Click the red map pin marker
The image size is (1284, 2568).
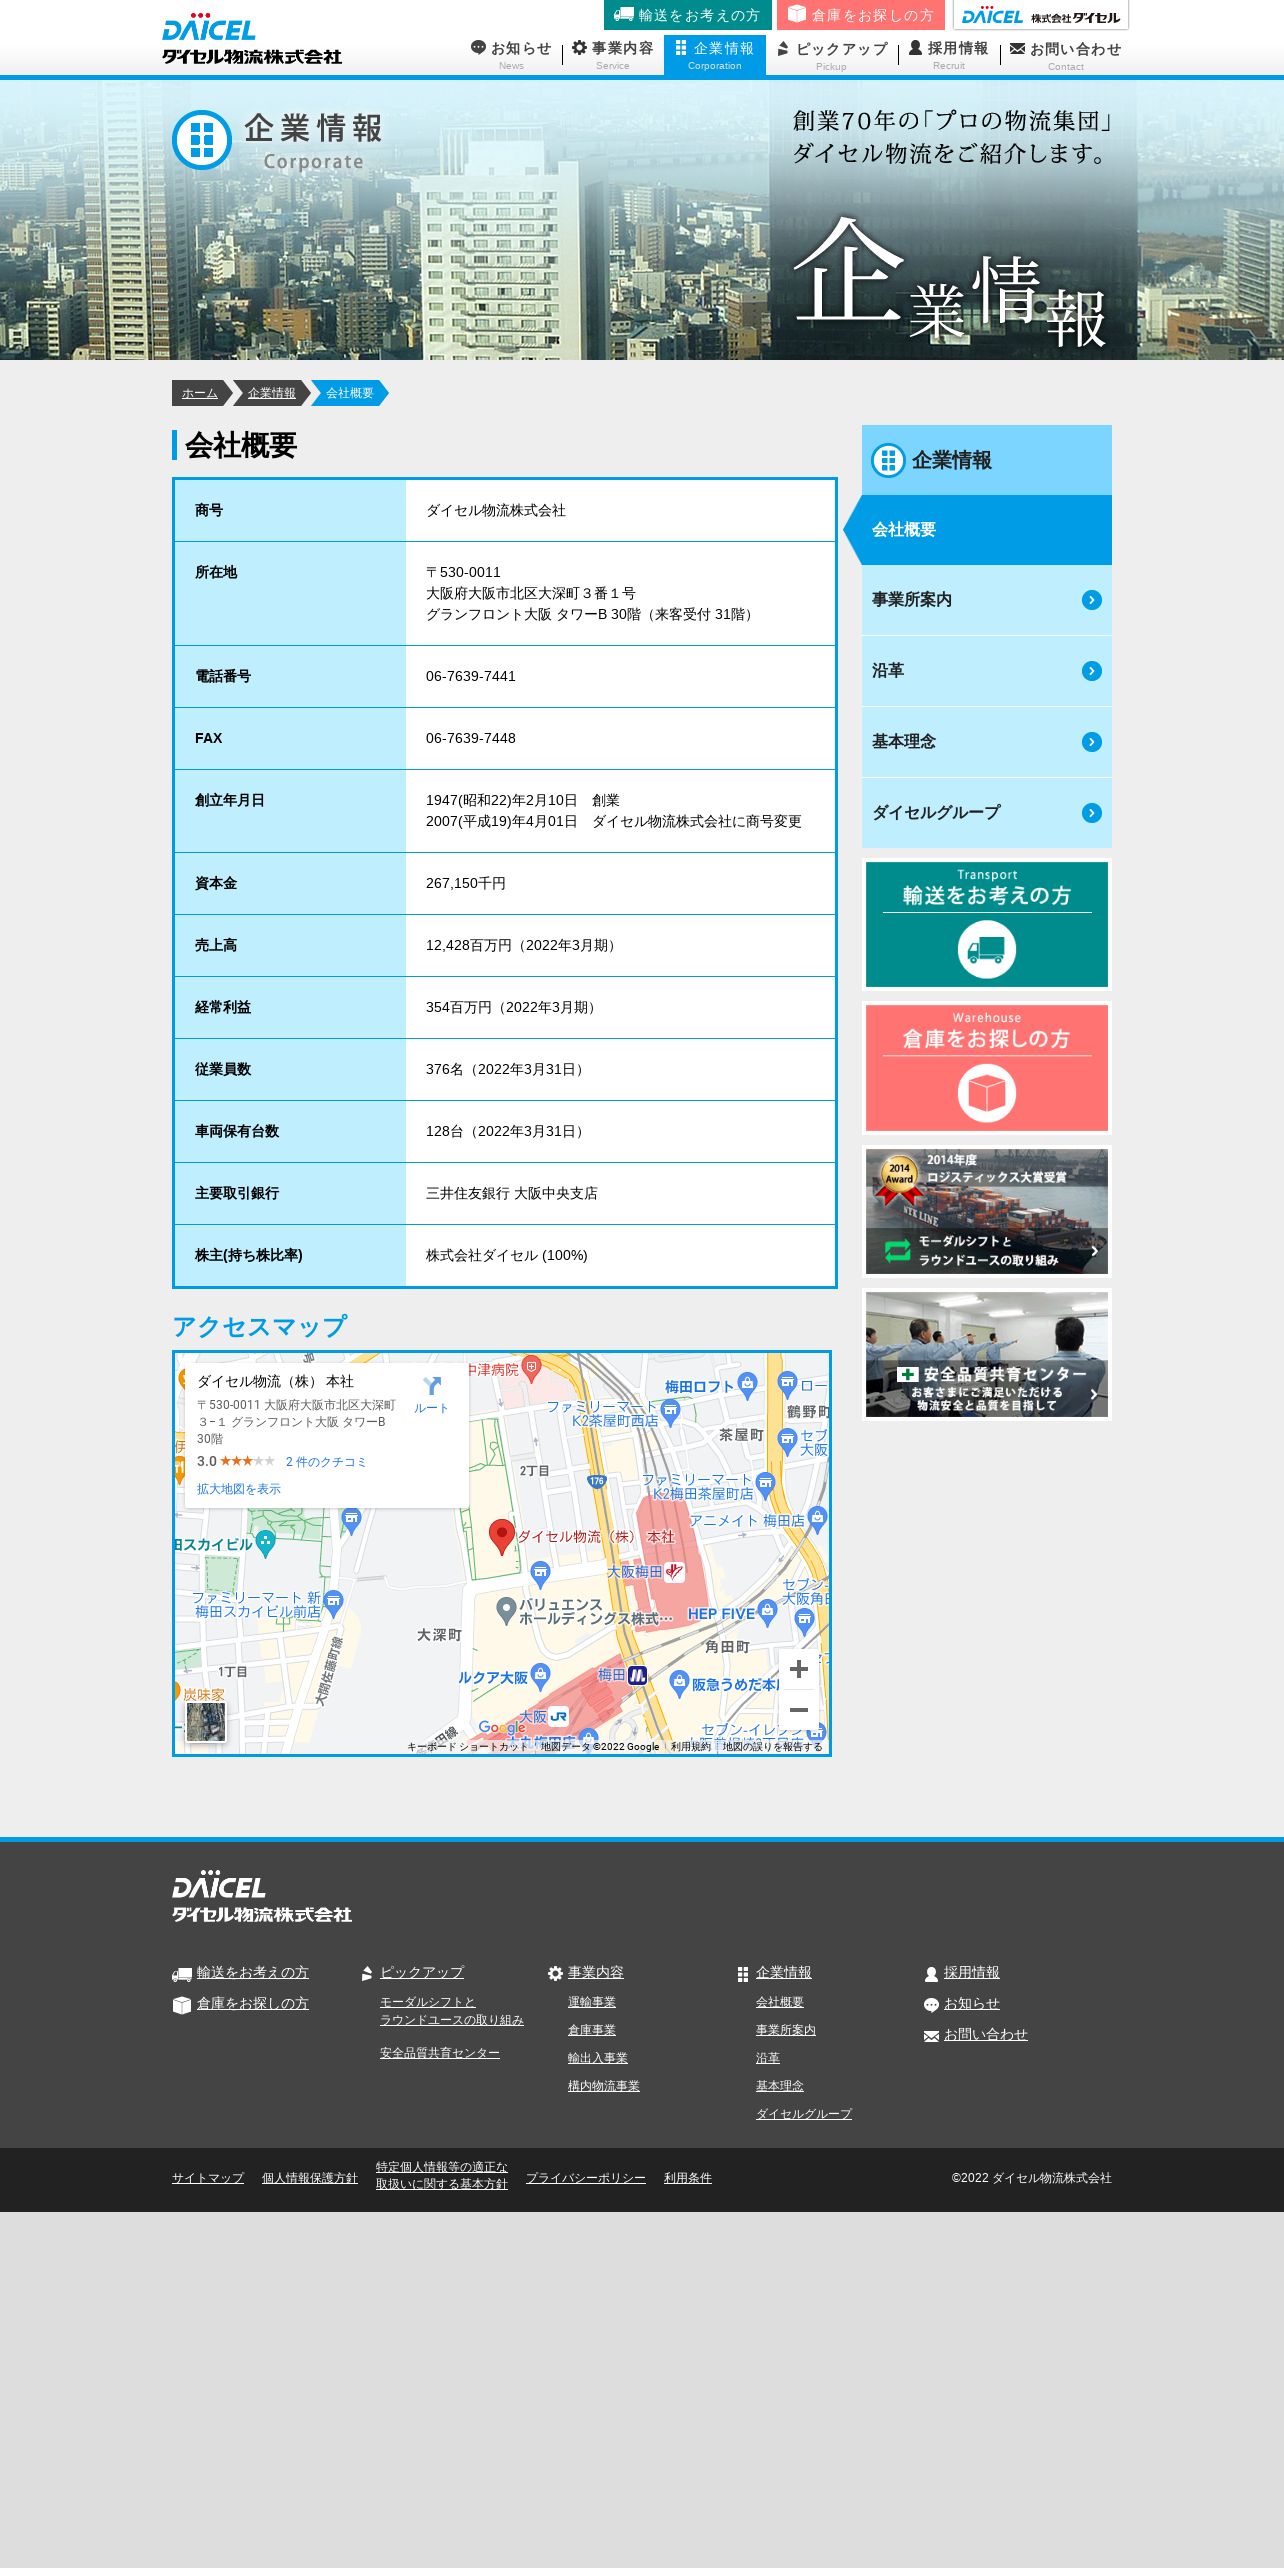[501, 1537]
